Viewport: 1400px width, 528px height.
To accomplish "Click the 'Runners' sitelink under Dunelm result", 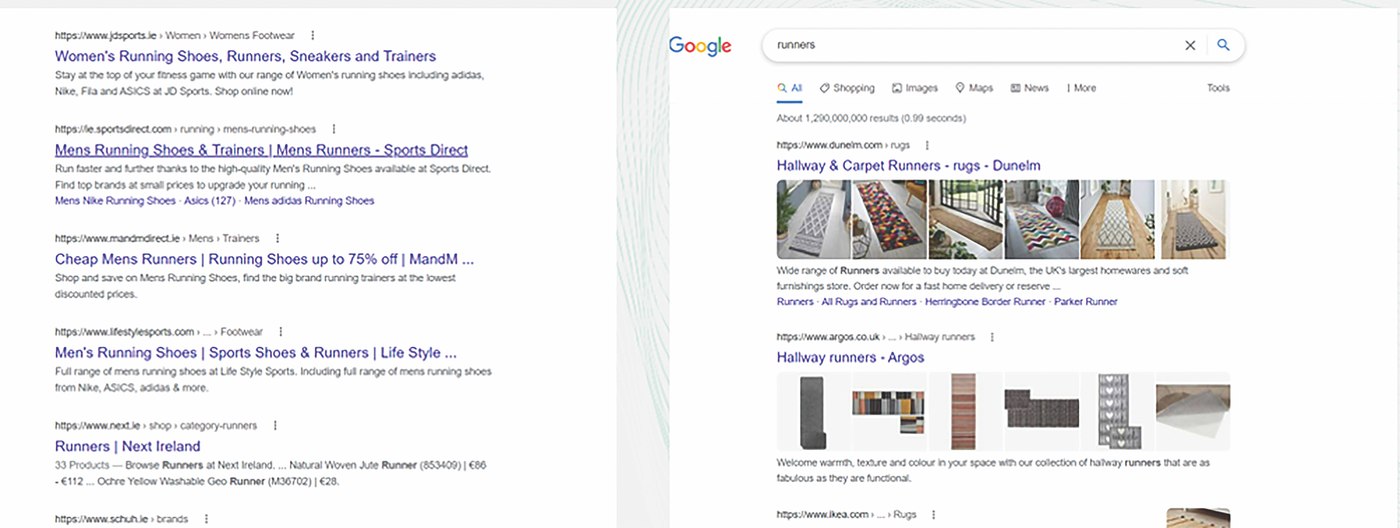I will tap(795, 301).
